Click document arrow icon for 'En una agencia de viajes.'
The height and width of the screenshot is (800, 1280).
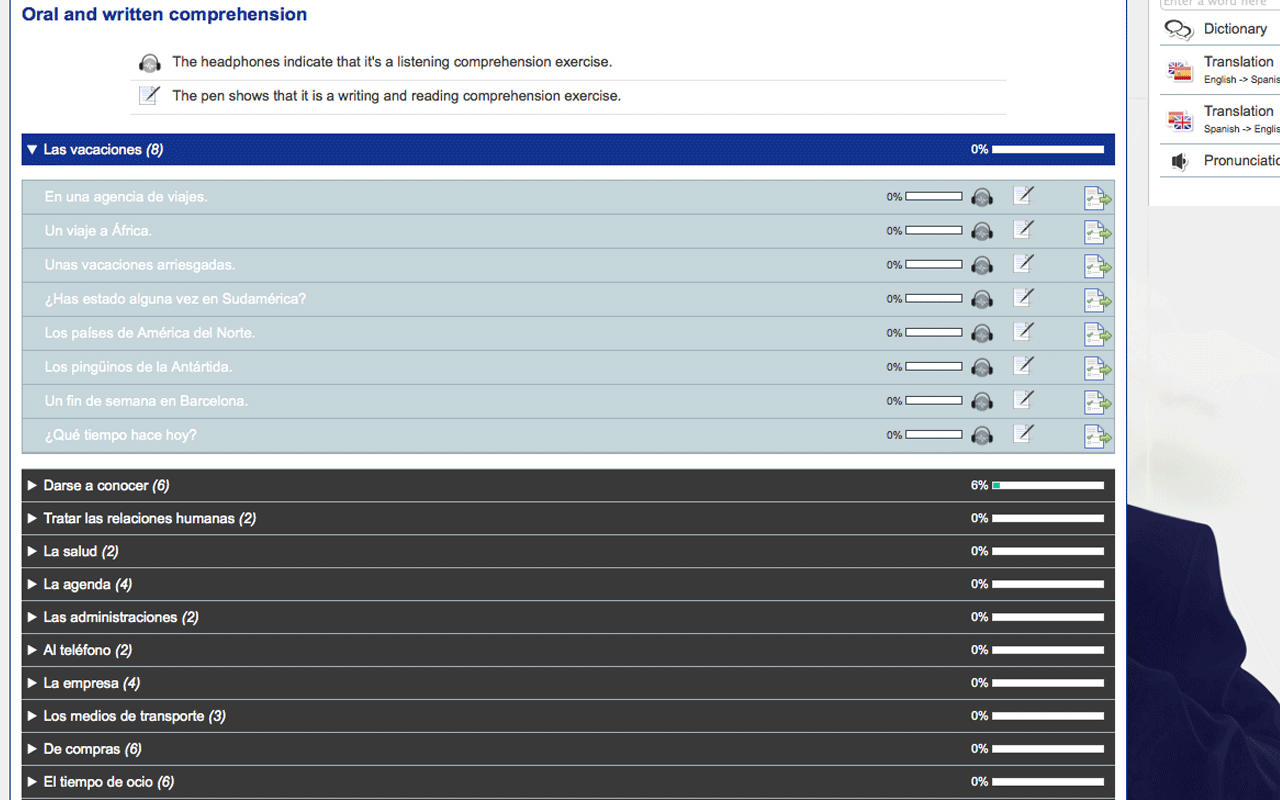pyautogui.click(x=1097, y=198)
